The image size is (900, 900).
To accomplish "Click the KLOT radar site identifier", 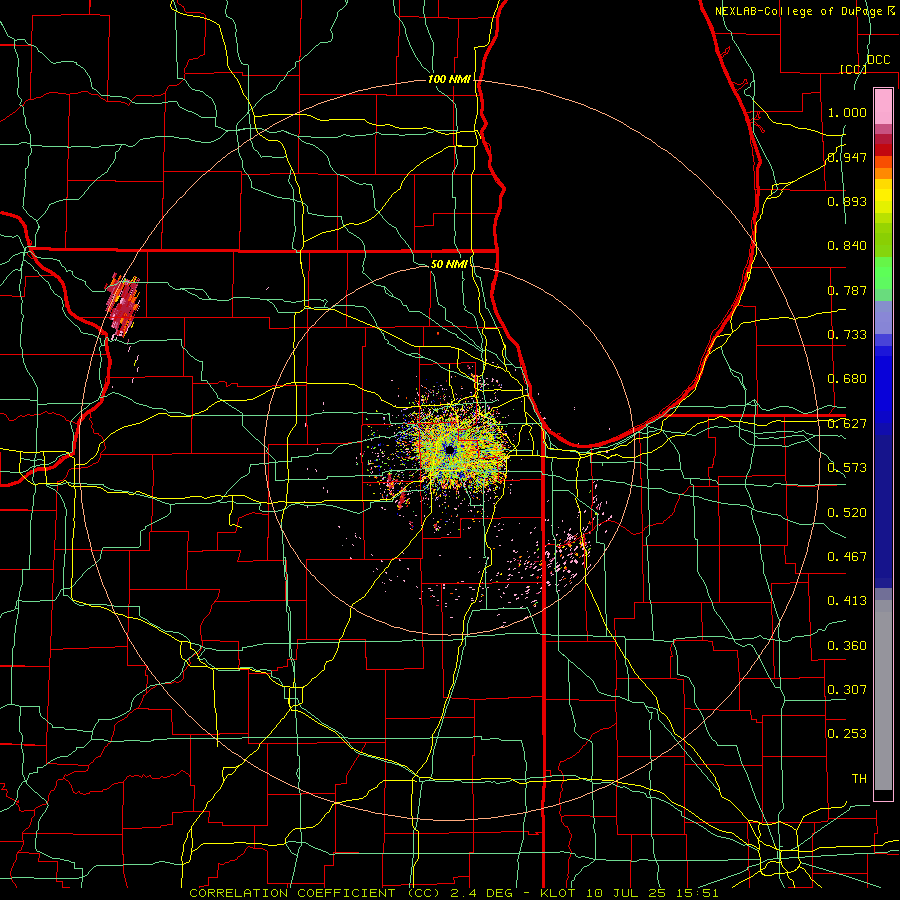I will click(x=557, y=893).
